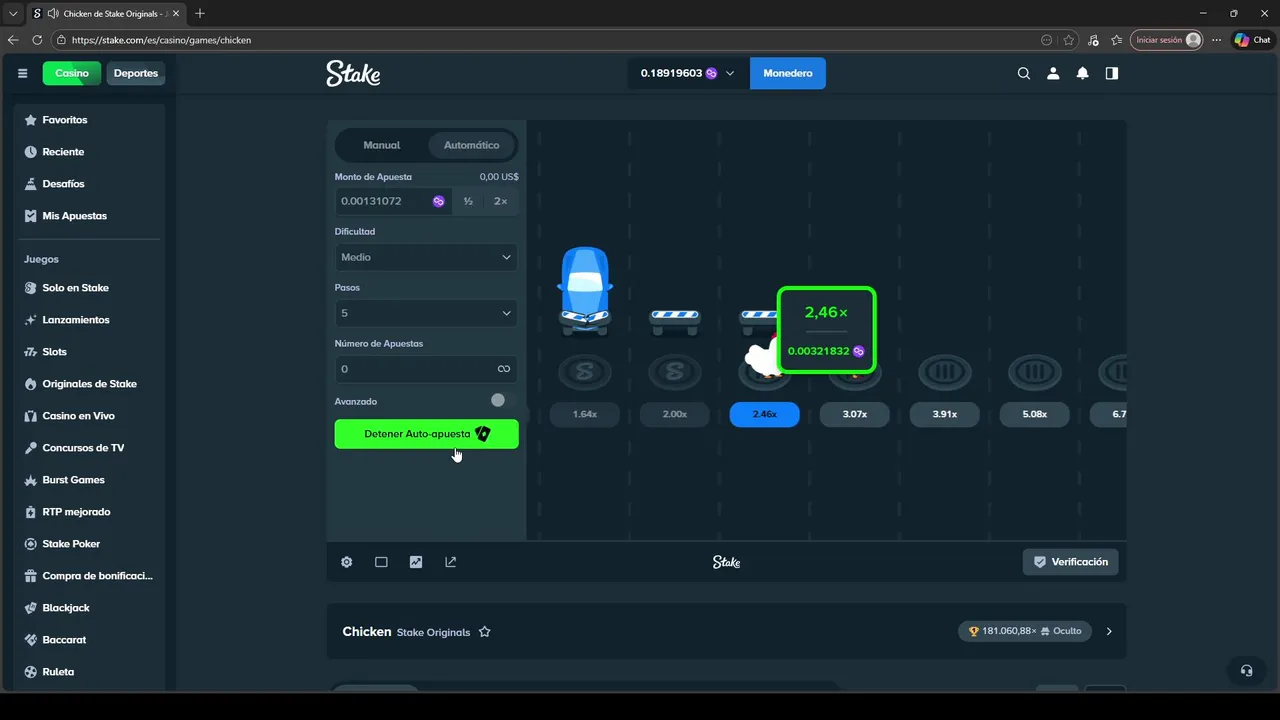1280x720 pixels.
Task: Open live stats chart icon
Action: (416, 562)
